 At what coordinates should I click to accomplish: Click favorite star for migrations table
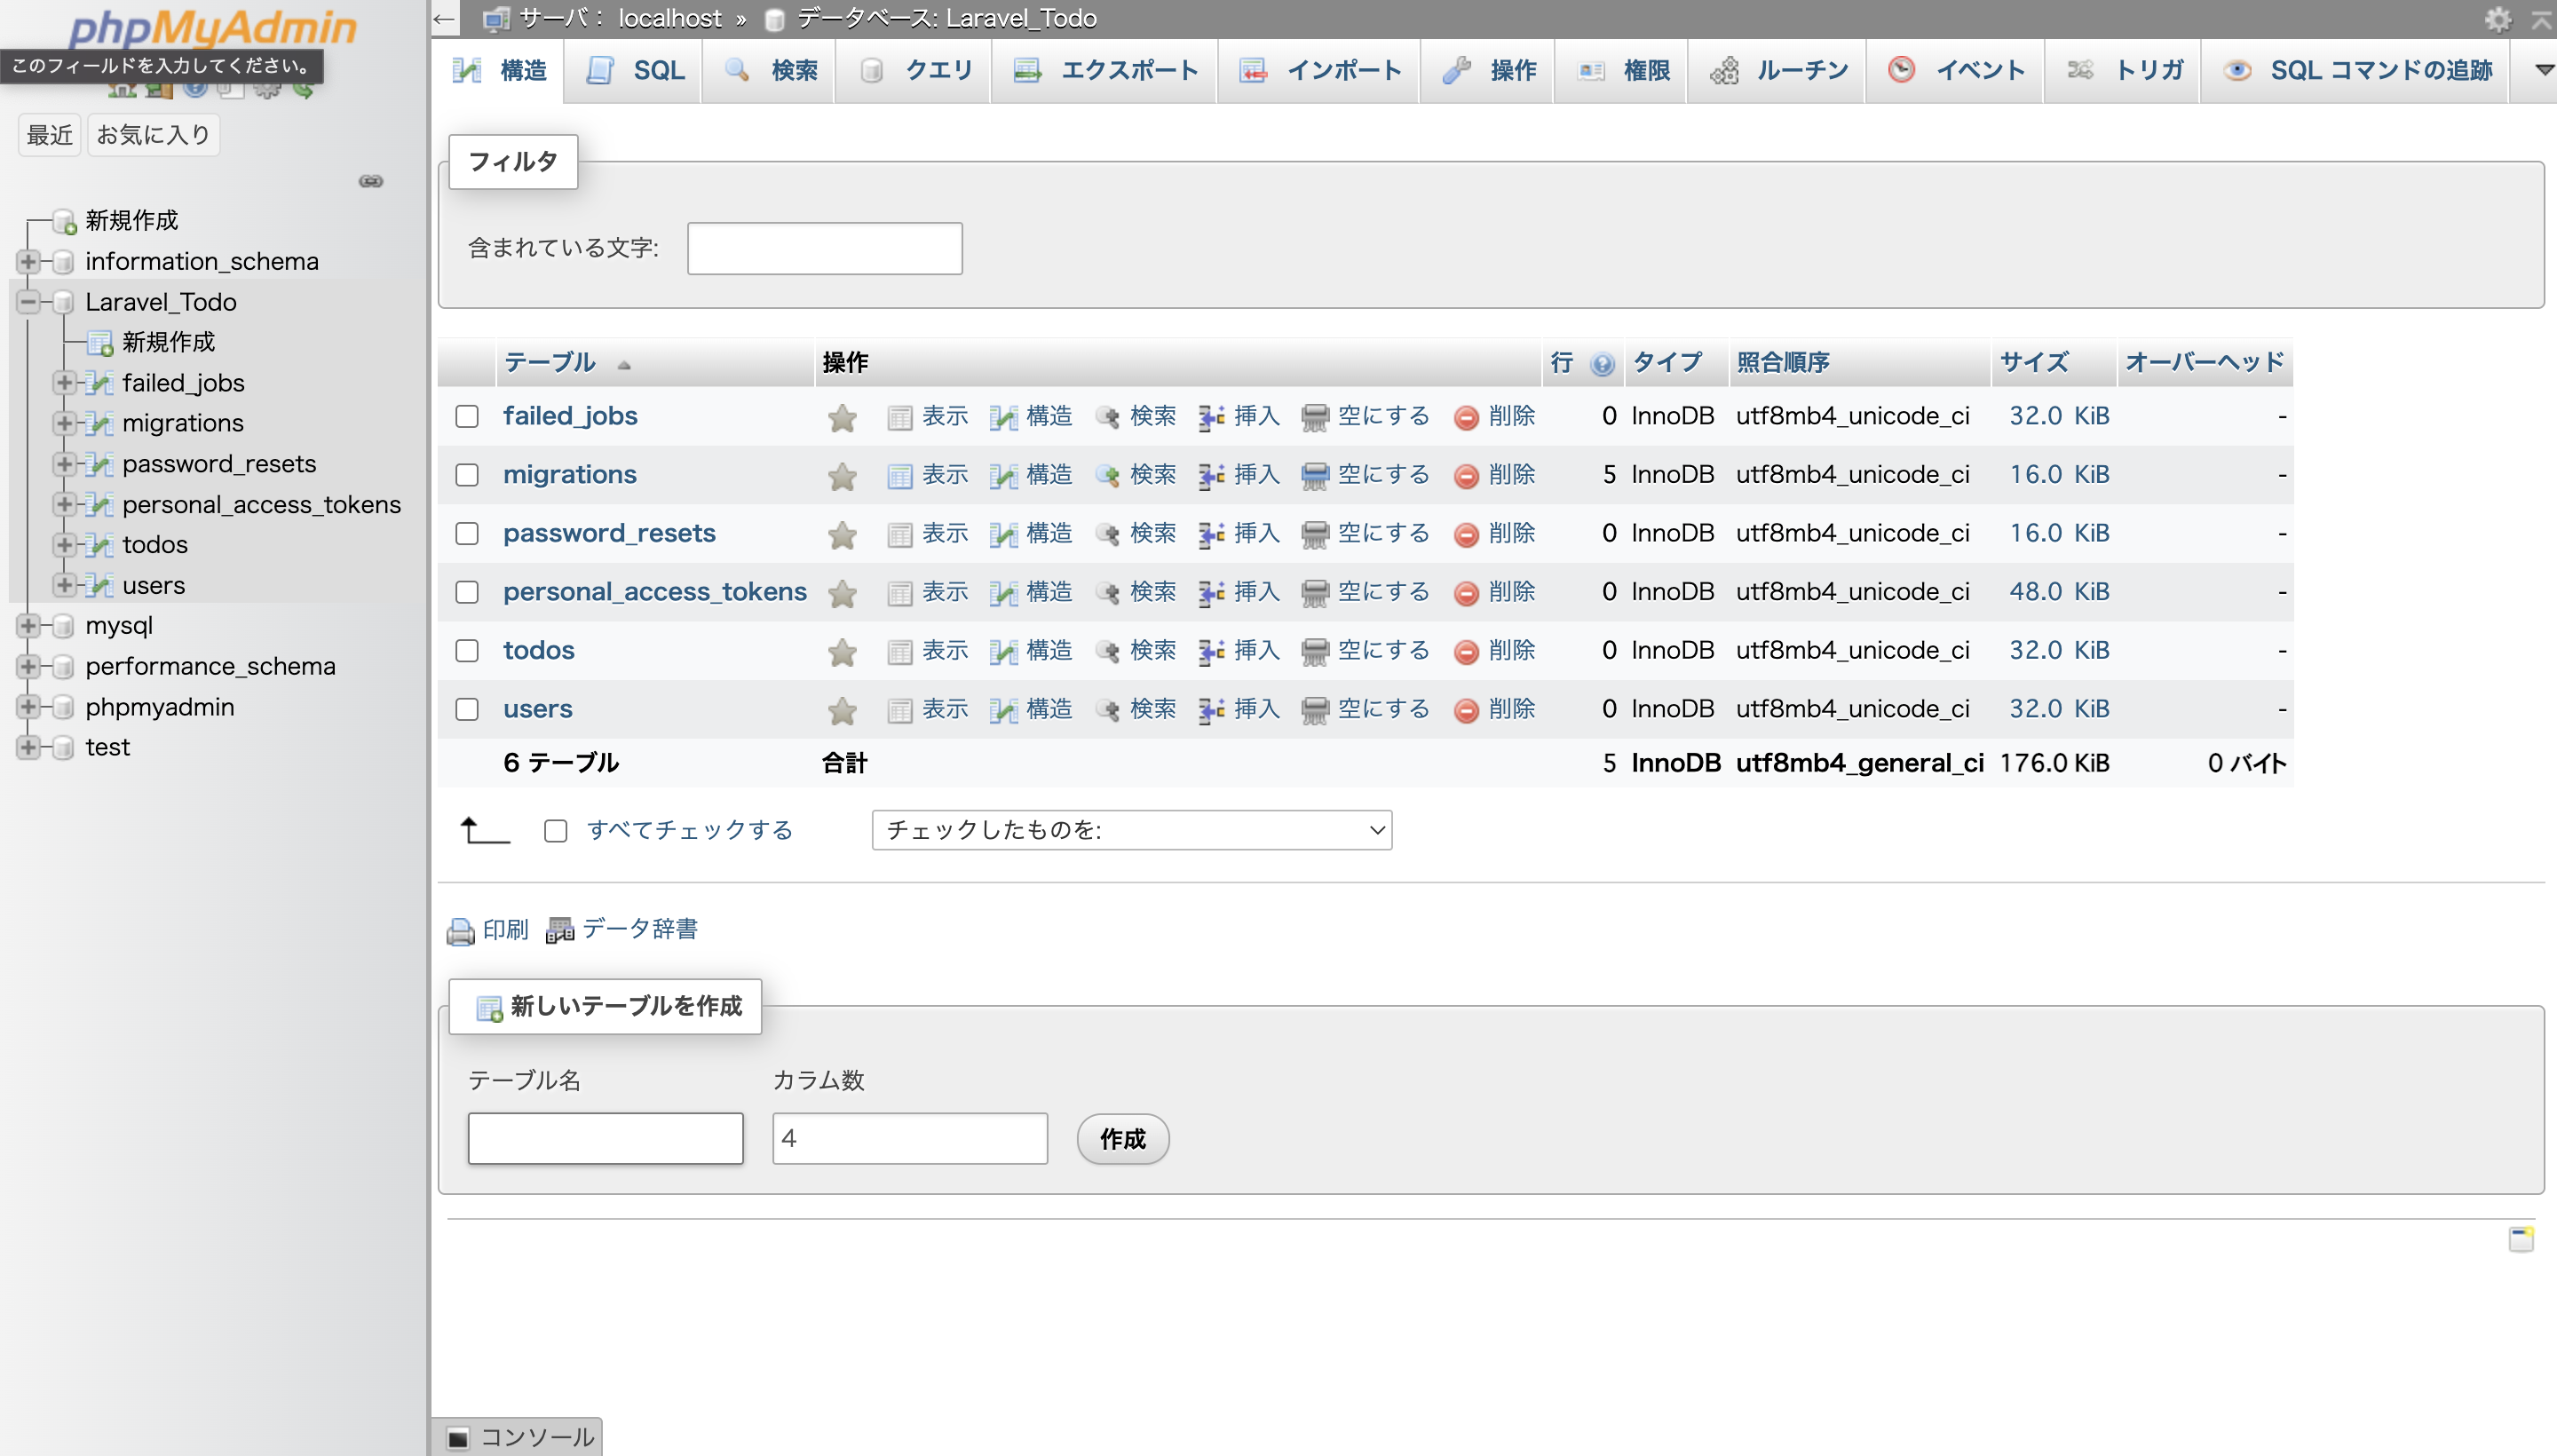[x=842, y=476]
